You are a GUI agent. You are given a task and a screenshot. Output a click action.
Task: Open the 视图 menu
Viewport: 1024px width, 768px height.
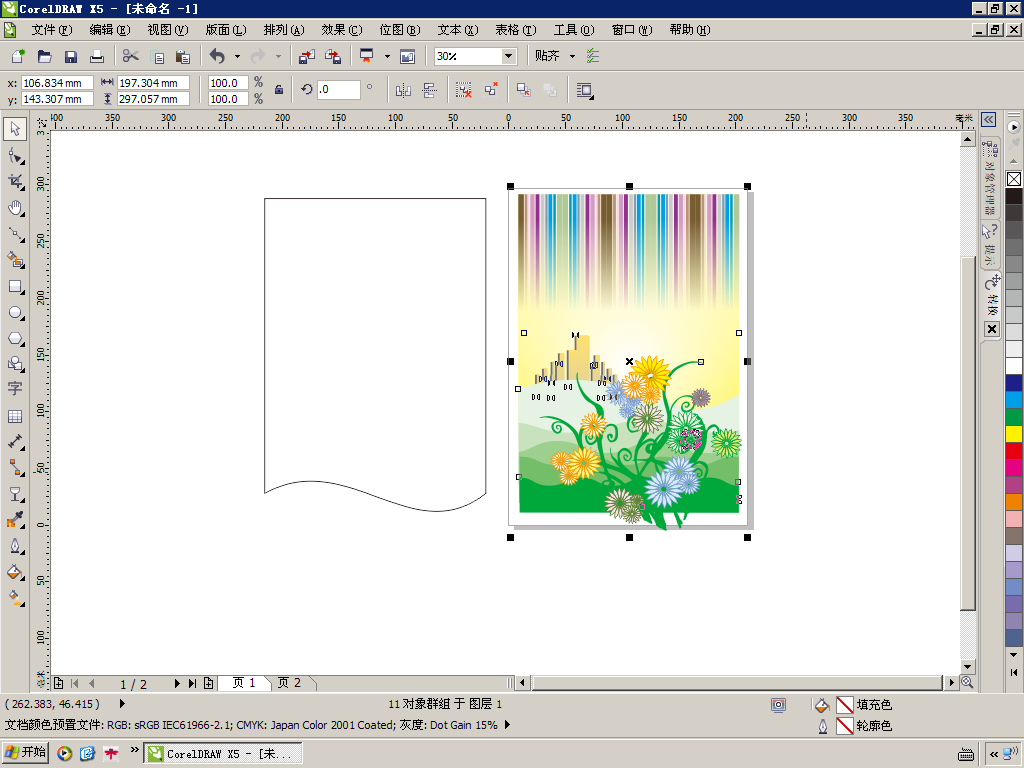168,30
